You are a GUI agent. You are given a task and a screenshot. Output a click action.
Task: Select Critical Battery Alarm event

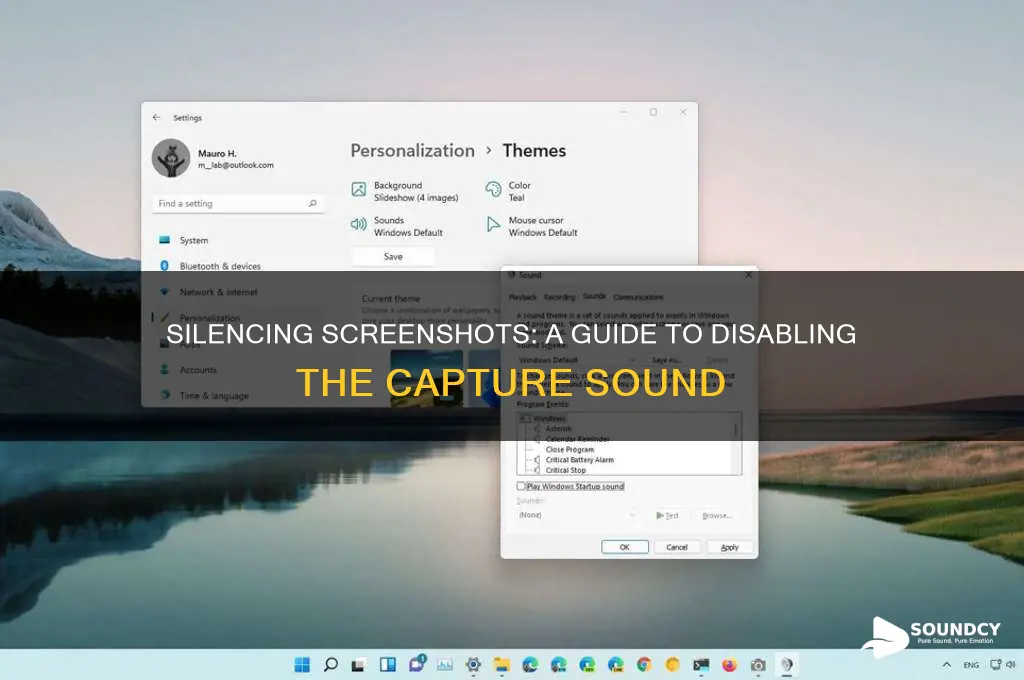tap(579, 460)
